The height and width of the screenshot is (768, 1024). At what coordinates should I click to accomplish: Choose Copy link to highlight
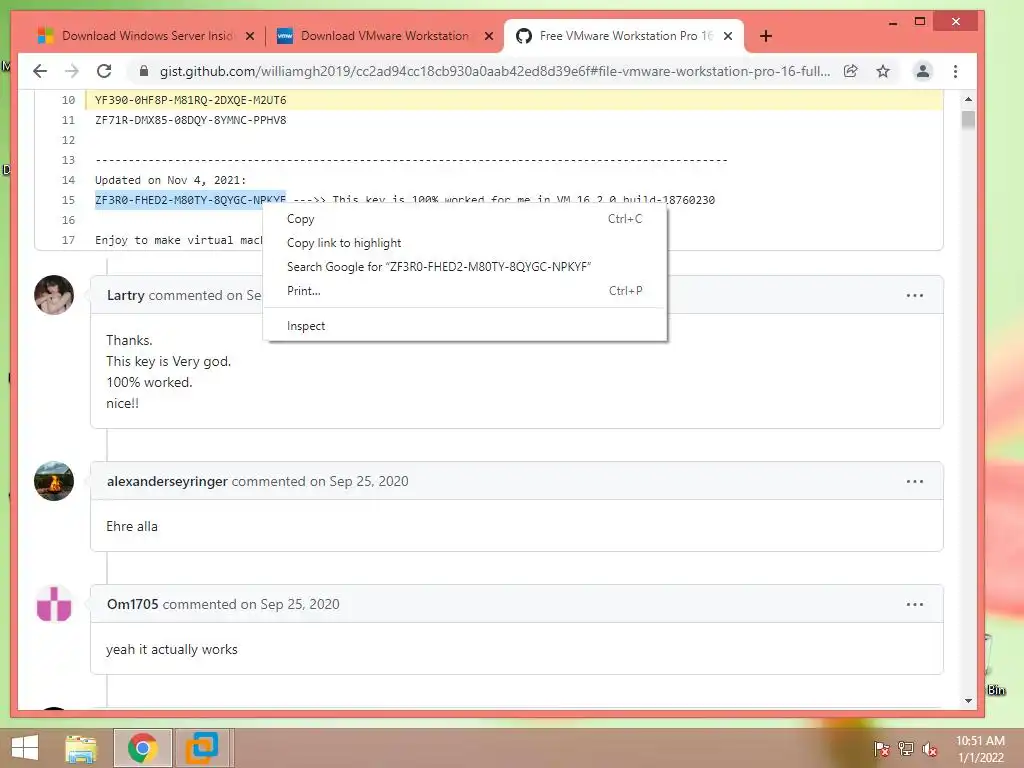coord(464,243)
